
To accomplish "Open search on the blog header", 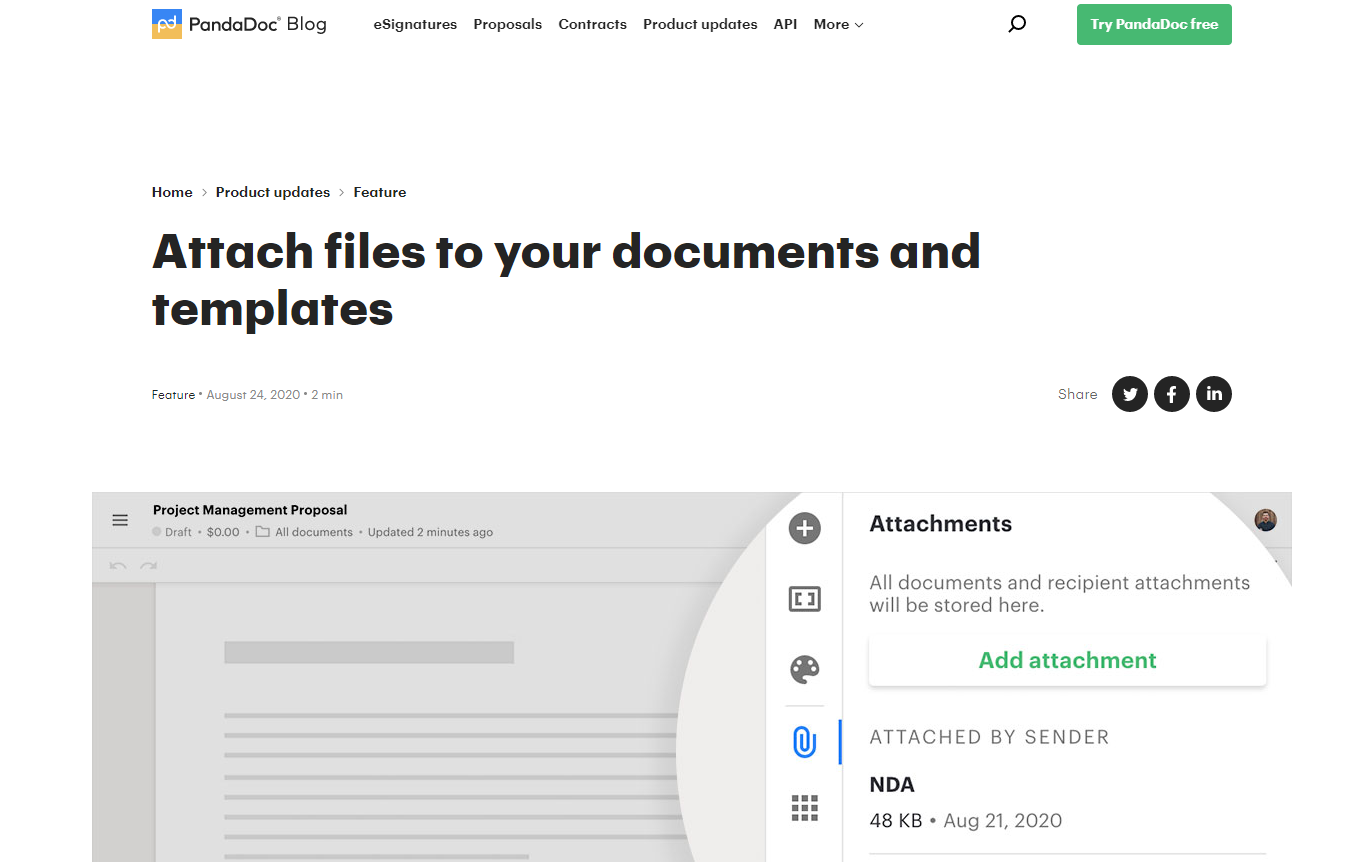I will [x=1017, y=23].
